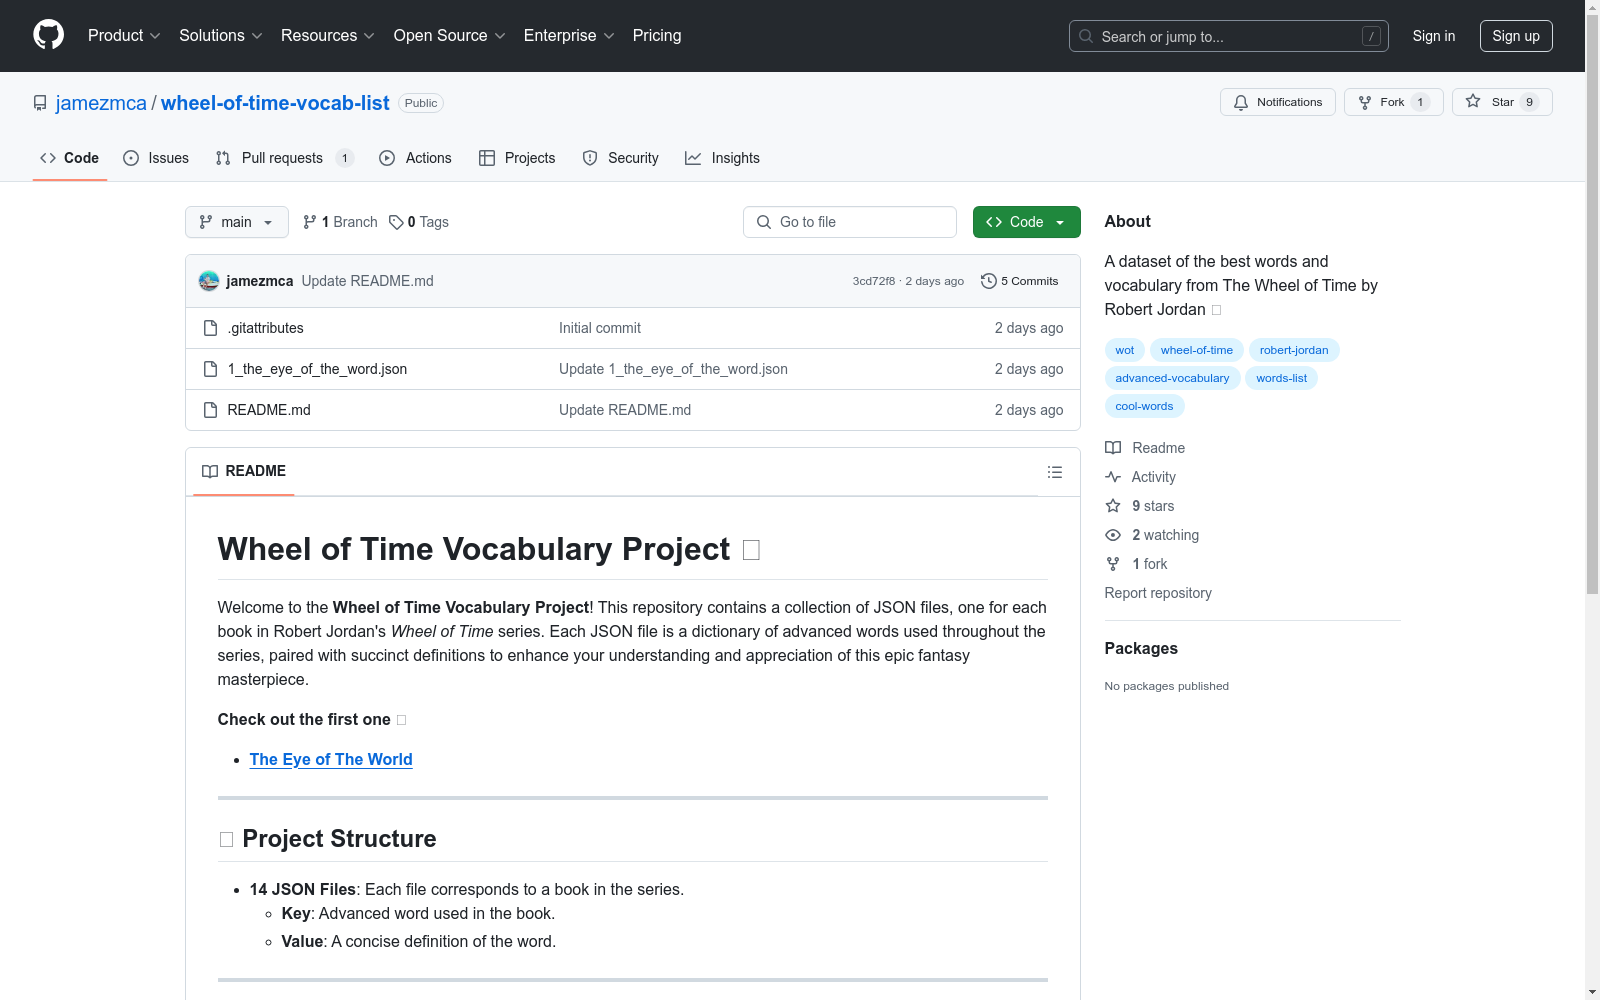Screen dimensions: 1600x1000
Task: Open the Projects tab
Action: (x=517, y=158)
